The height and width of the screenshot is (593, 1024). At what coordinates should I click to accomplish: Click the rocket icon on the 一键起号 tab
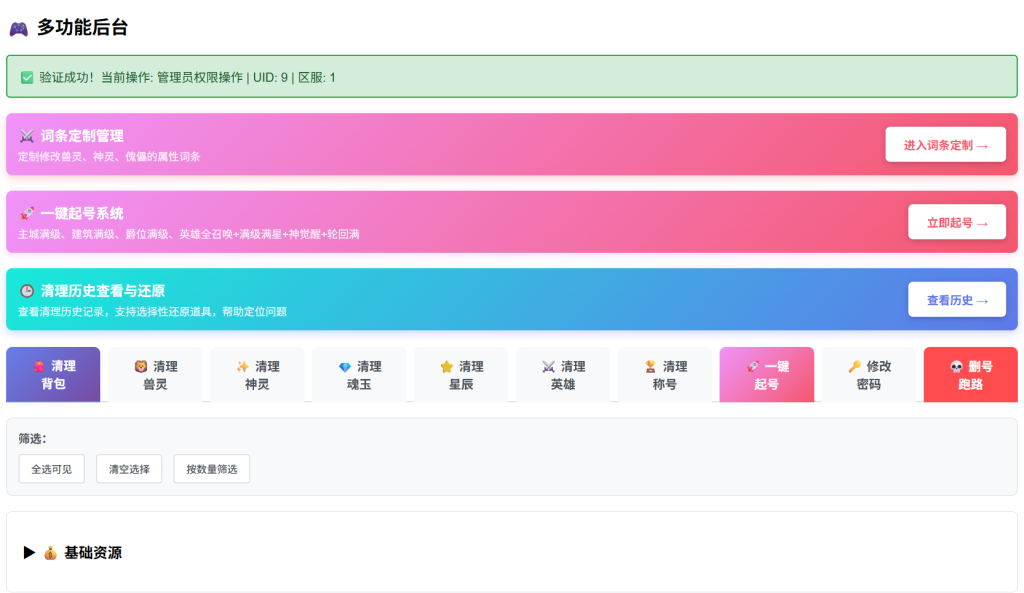[752, 366]
